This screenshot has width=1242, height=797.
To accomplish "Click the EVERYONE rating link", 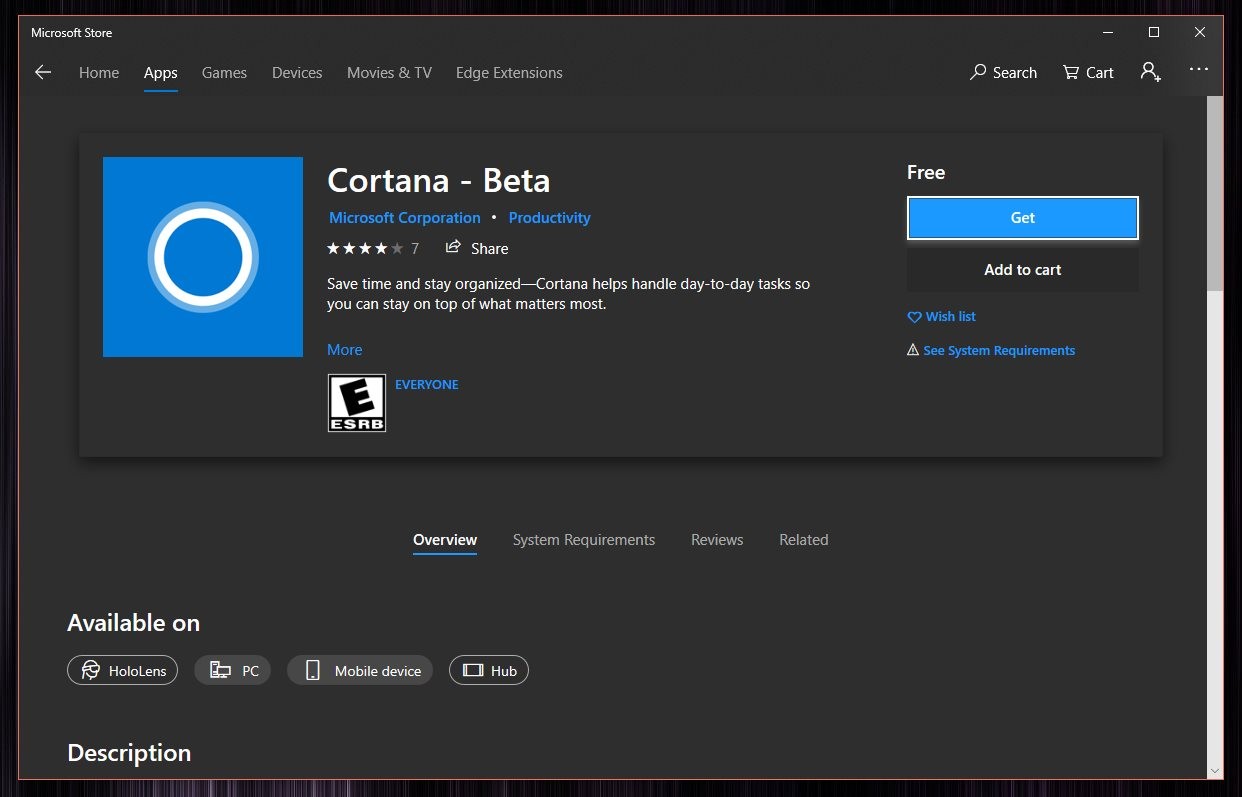I will 427,385.
